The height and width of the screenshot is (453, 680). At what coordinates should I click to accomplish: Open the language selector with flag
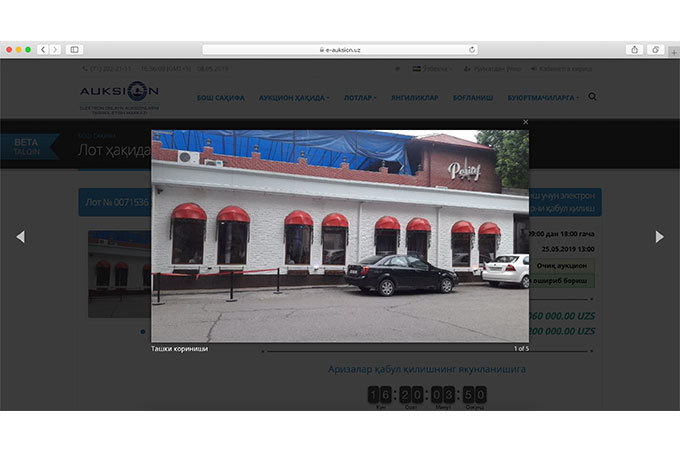coord(432,69)
